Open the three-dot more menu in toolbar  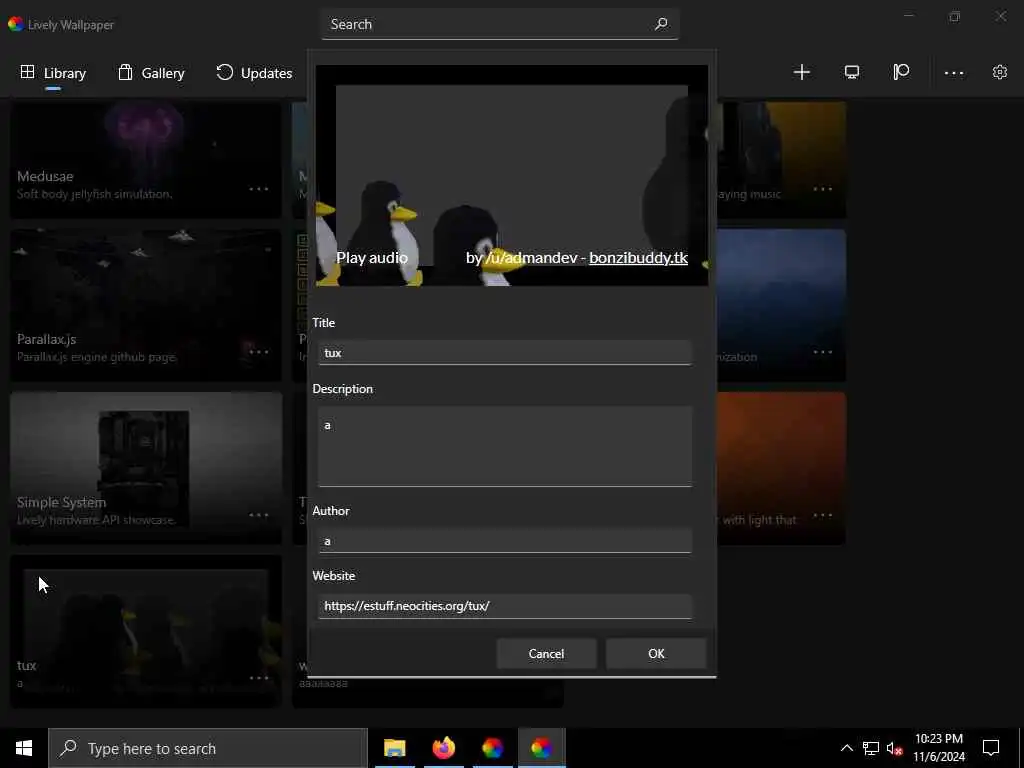(x=953, y=73)
